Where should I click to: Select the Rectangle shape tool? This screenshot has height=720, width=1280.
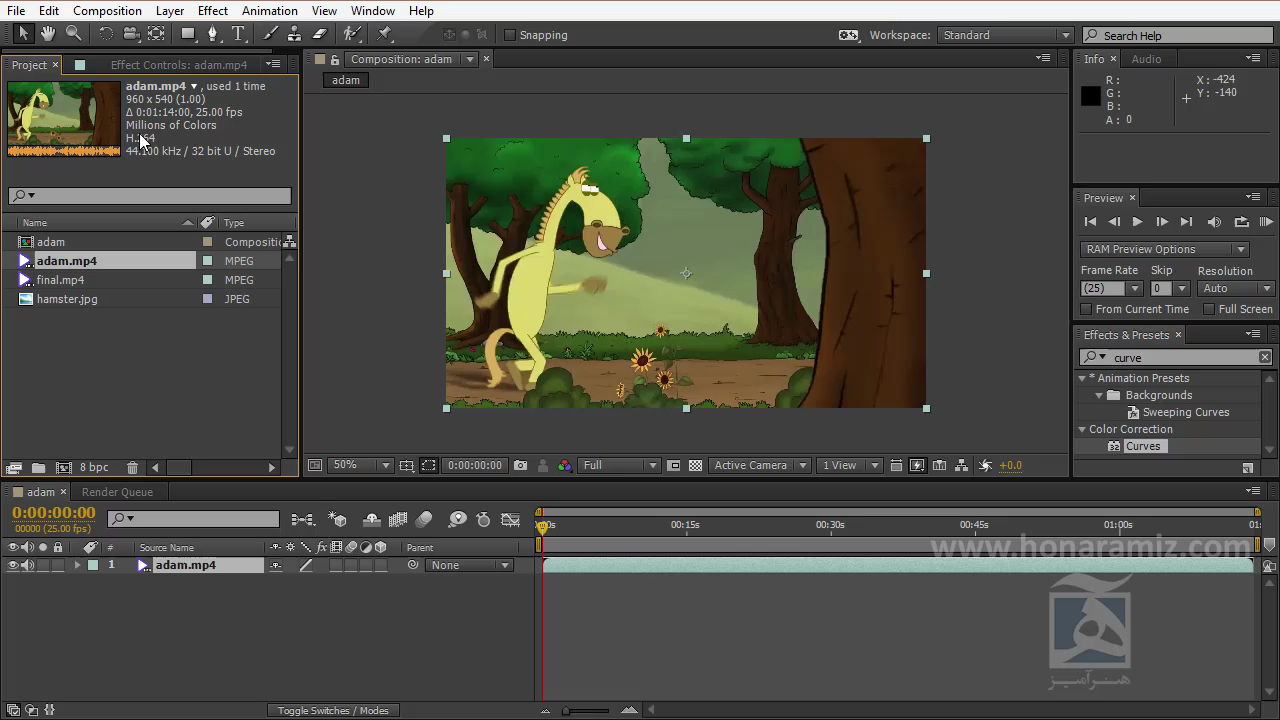[187, 34]
